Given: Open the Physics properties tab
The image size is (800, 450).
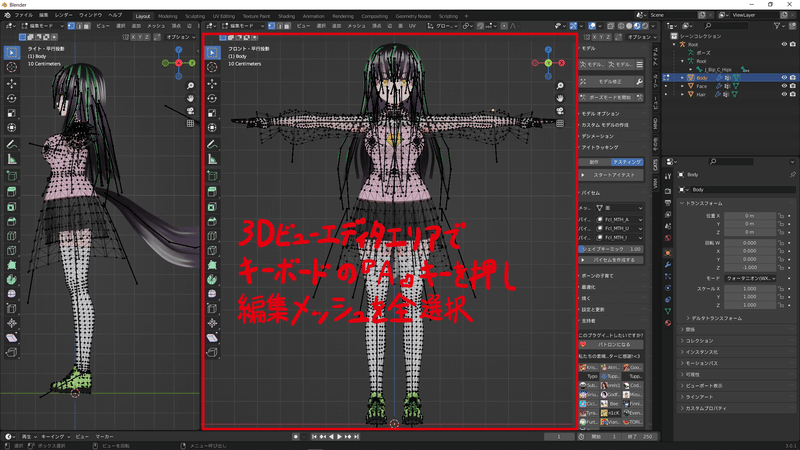Looking at the screenshot, I should tap(668, 288).
